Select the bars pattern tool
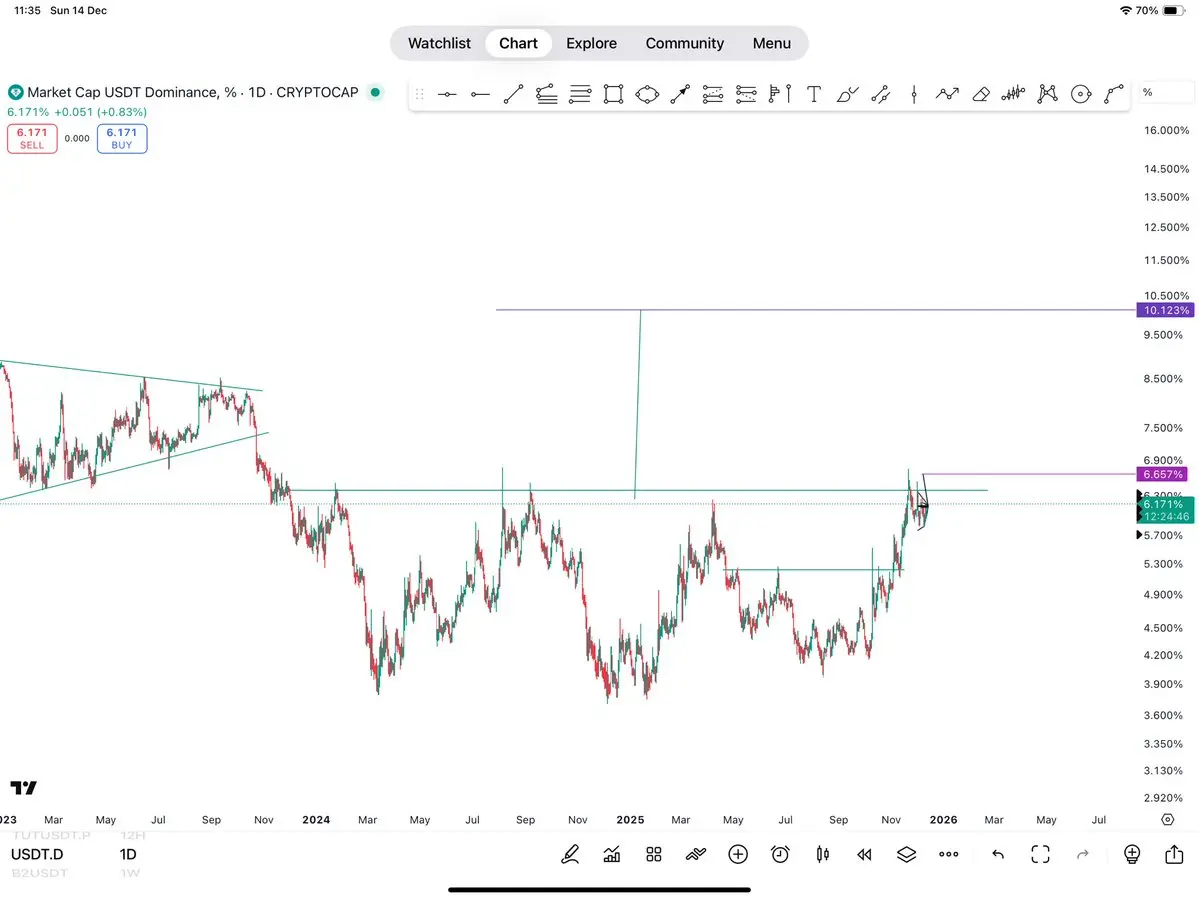This screenshot has height=899, width=1199. pos(1013,94)
